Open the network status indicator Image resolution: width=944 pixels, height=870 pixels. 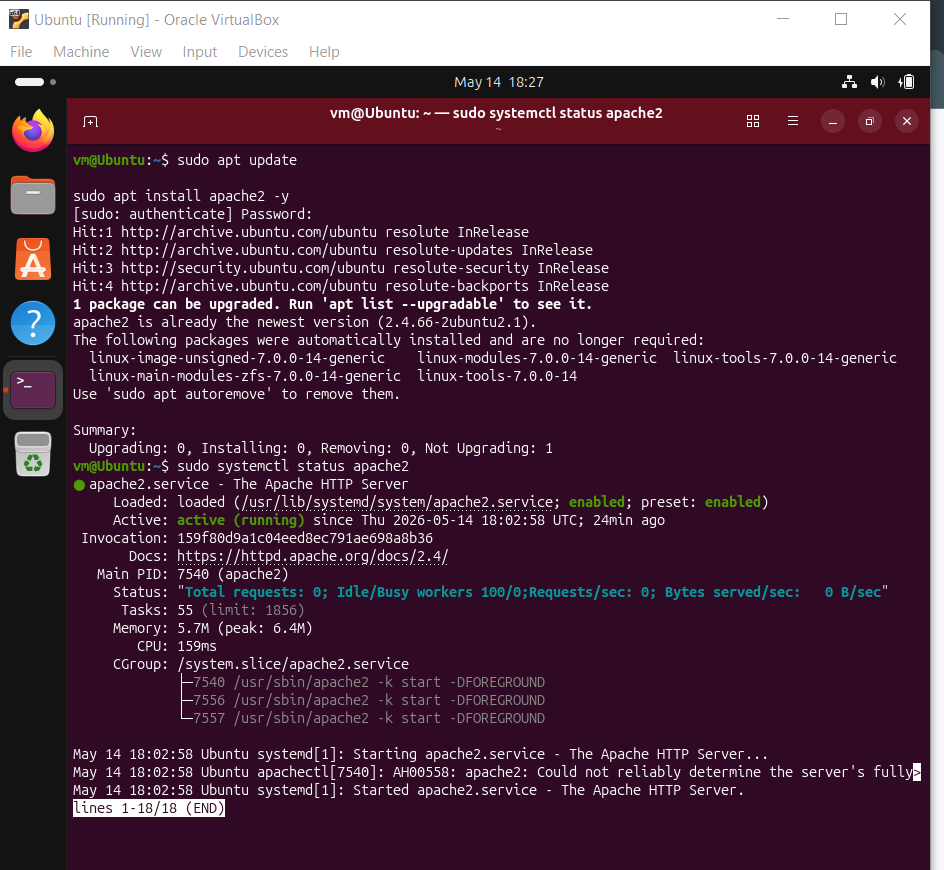(849, 82)
